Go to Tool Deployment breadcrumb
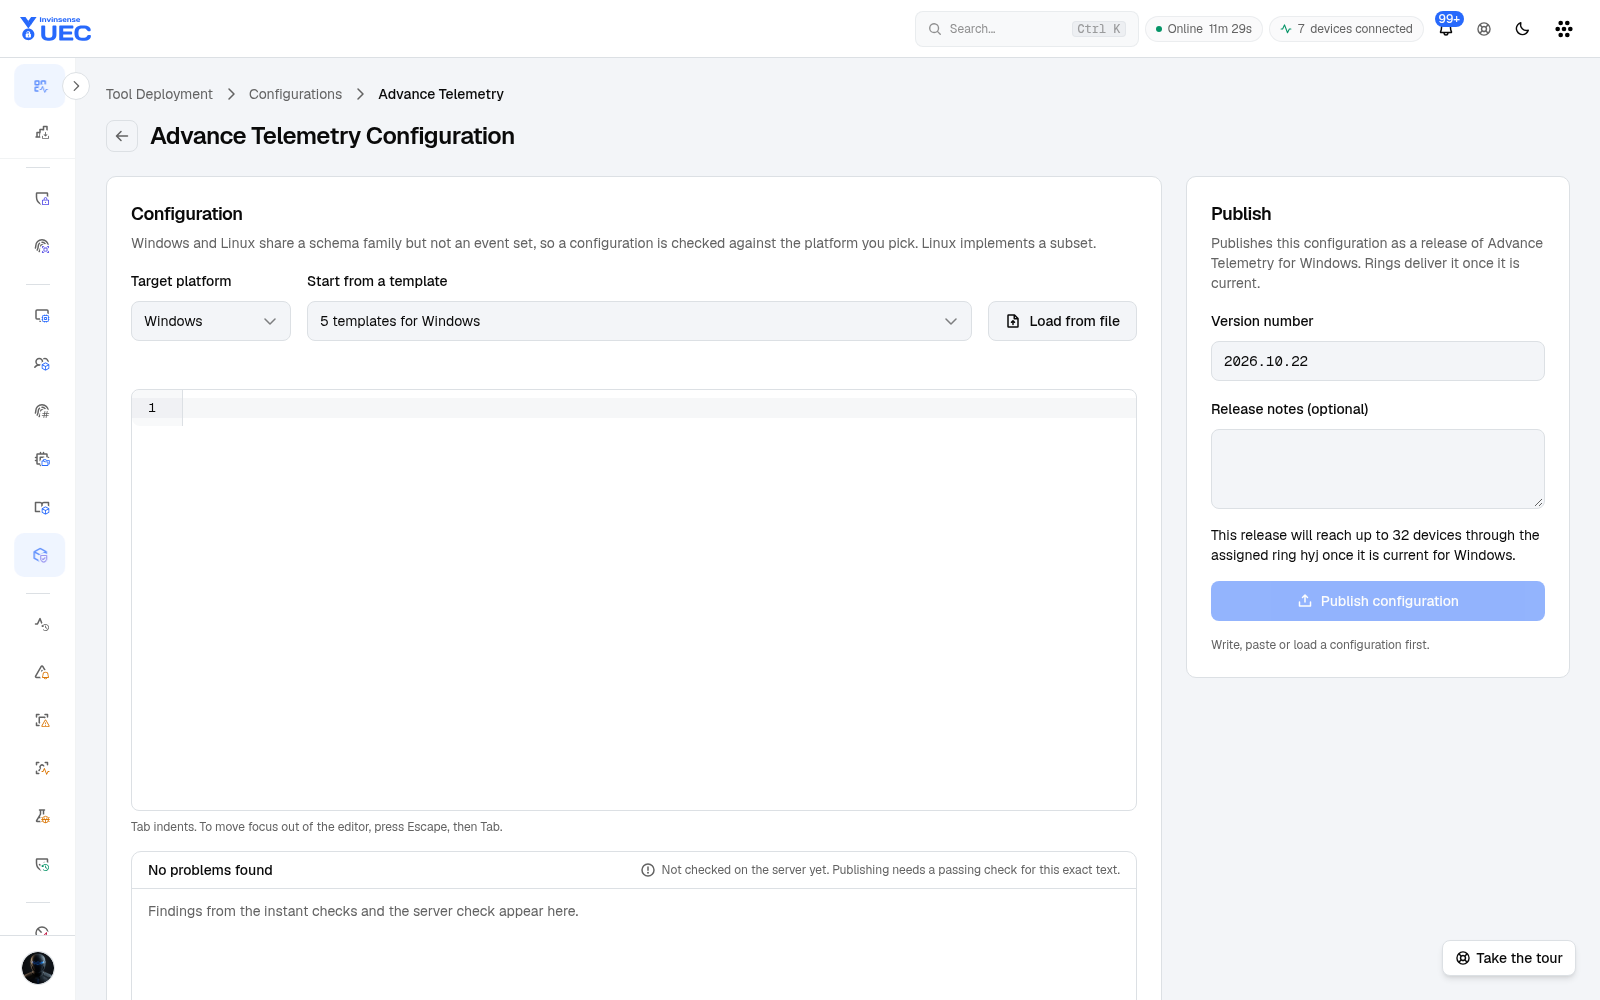 click(x=159, y=94)
